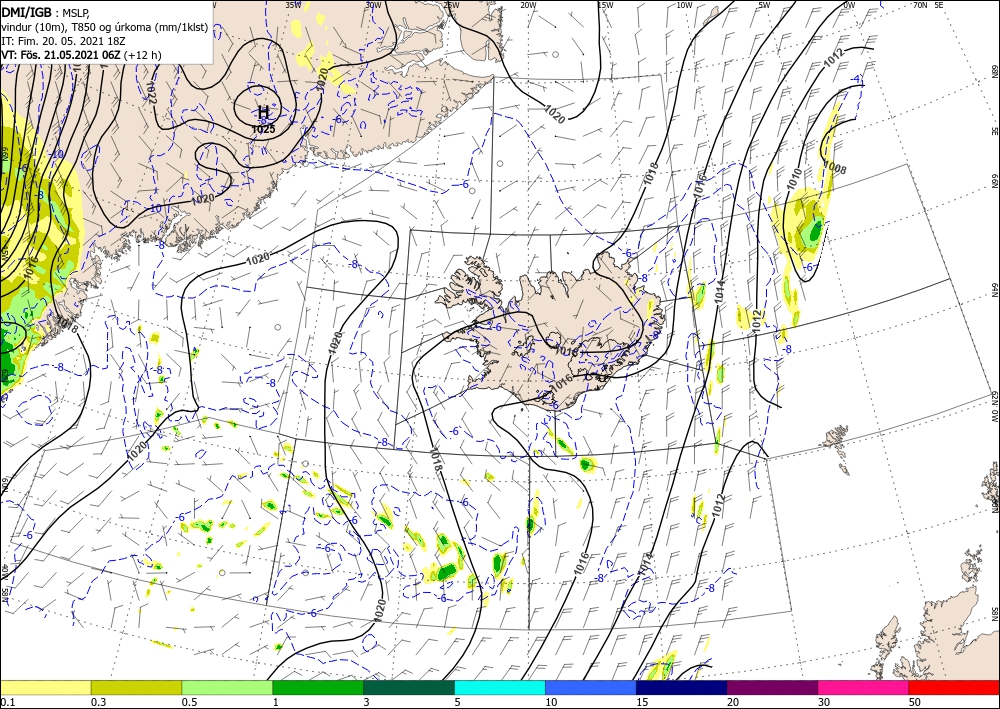This screenshot has height=709, width=1000.
Task: Click the '30' legend value
Action: pyautogui.click(x=824, y=702)
